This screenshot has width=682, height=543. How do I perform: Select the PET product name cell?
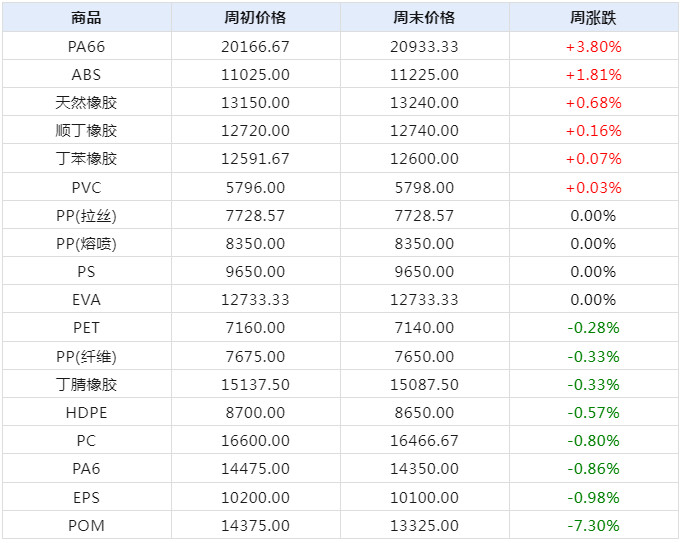86,328
